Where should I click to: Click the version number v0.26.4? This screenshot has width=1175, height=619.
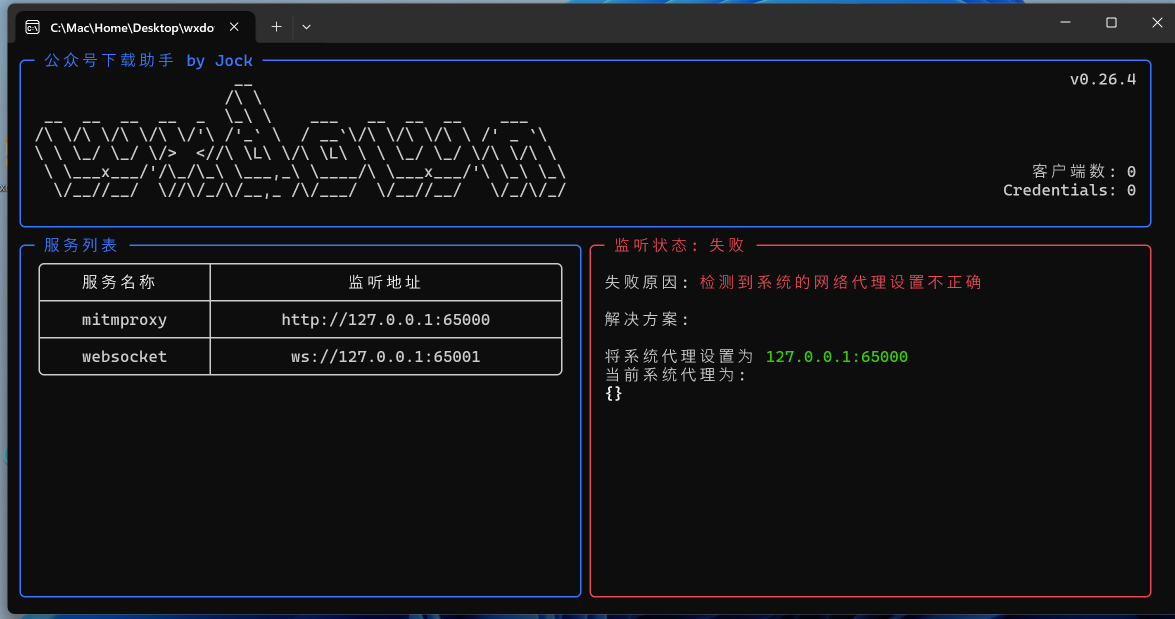click(x=1102, y=80)
